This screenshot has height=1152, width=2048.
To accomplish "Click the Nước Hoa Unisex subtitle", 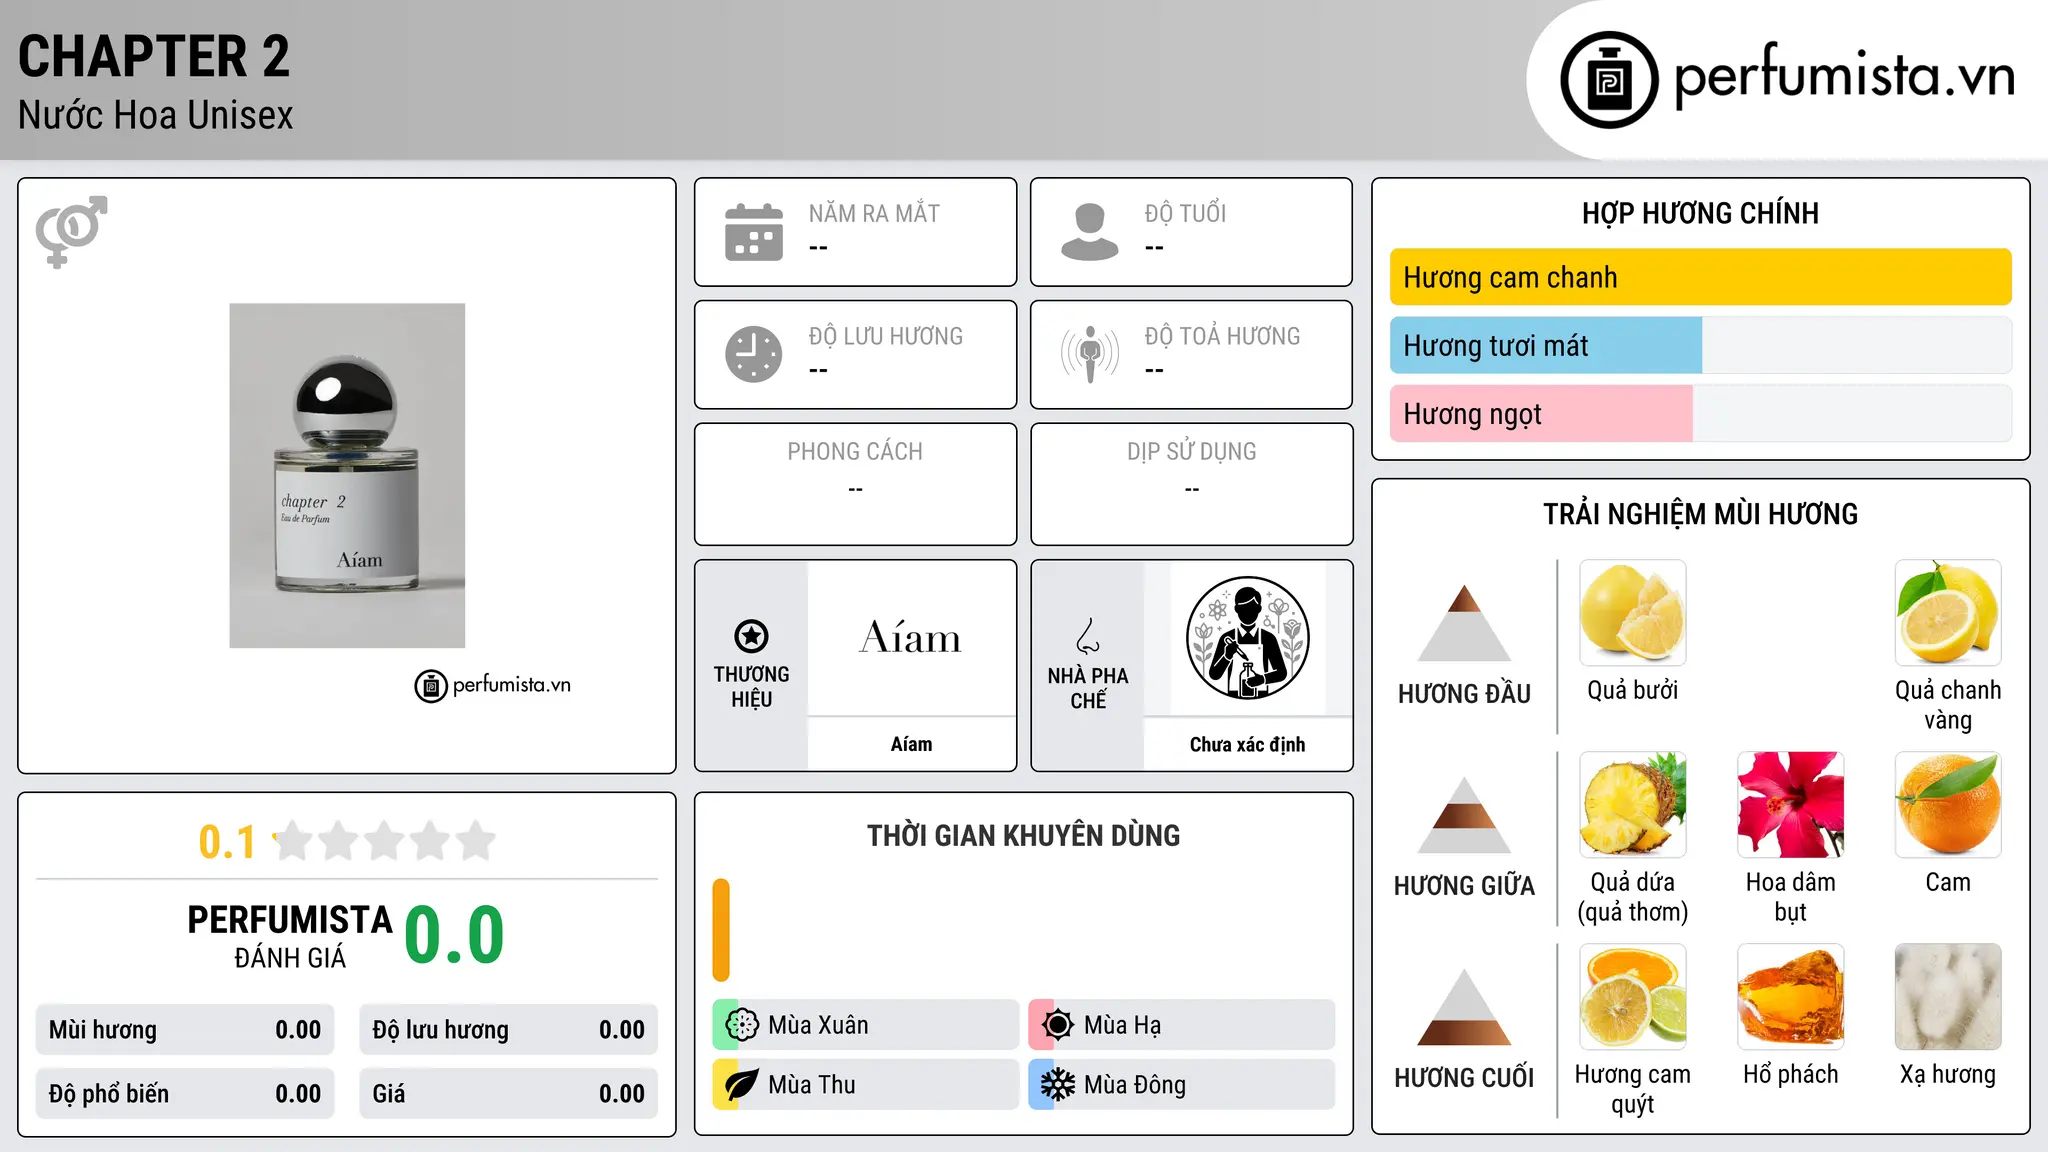I will [x=156, y=115].
